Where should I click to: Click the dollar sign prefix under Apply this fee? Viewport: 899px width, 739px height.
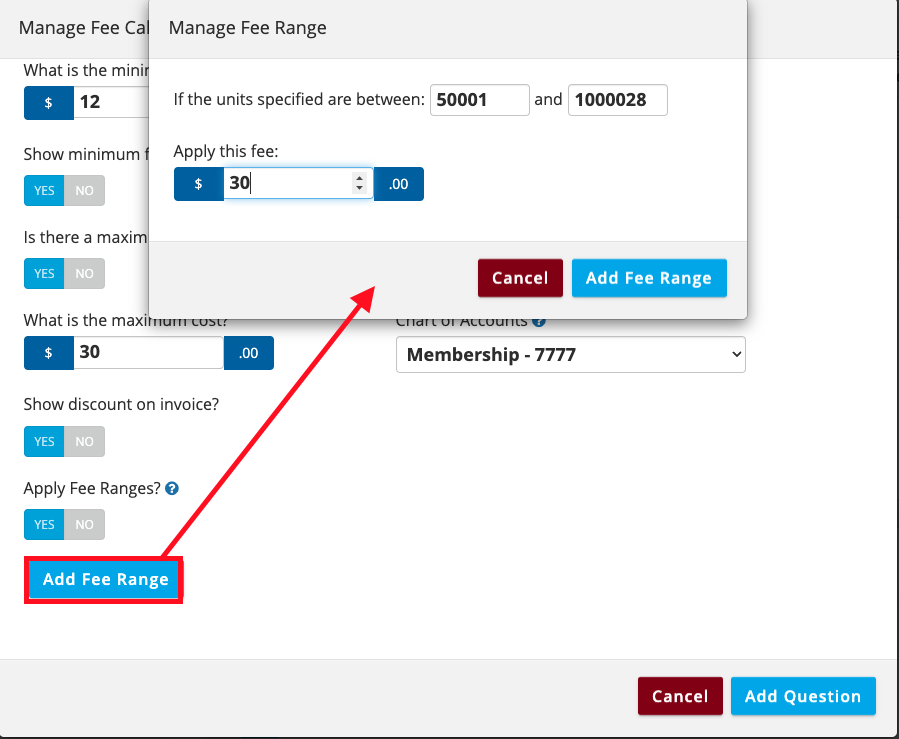(x=198, y=184)
